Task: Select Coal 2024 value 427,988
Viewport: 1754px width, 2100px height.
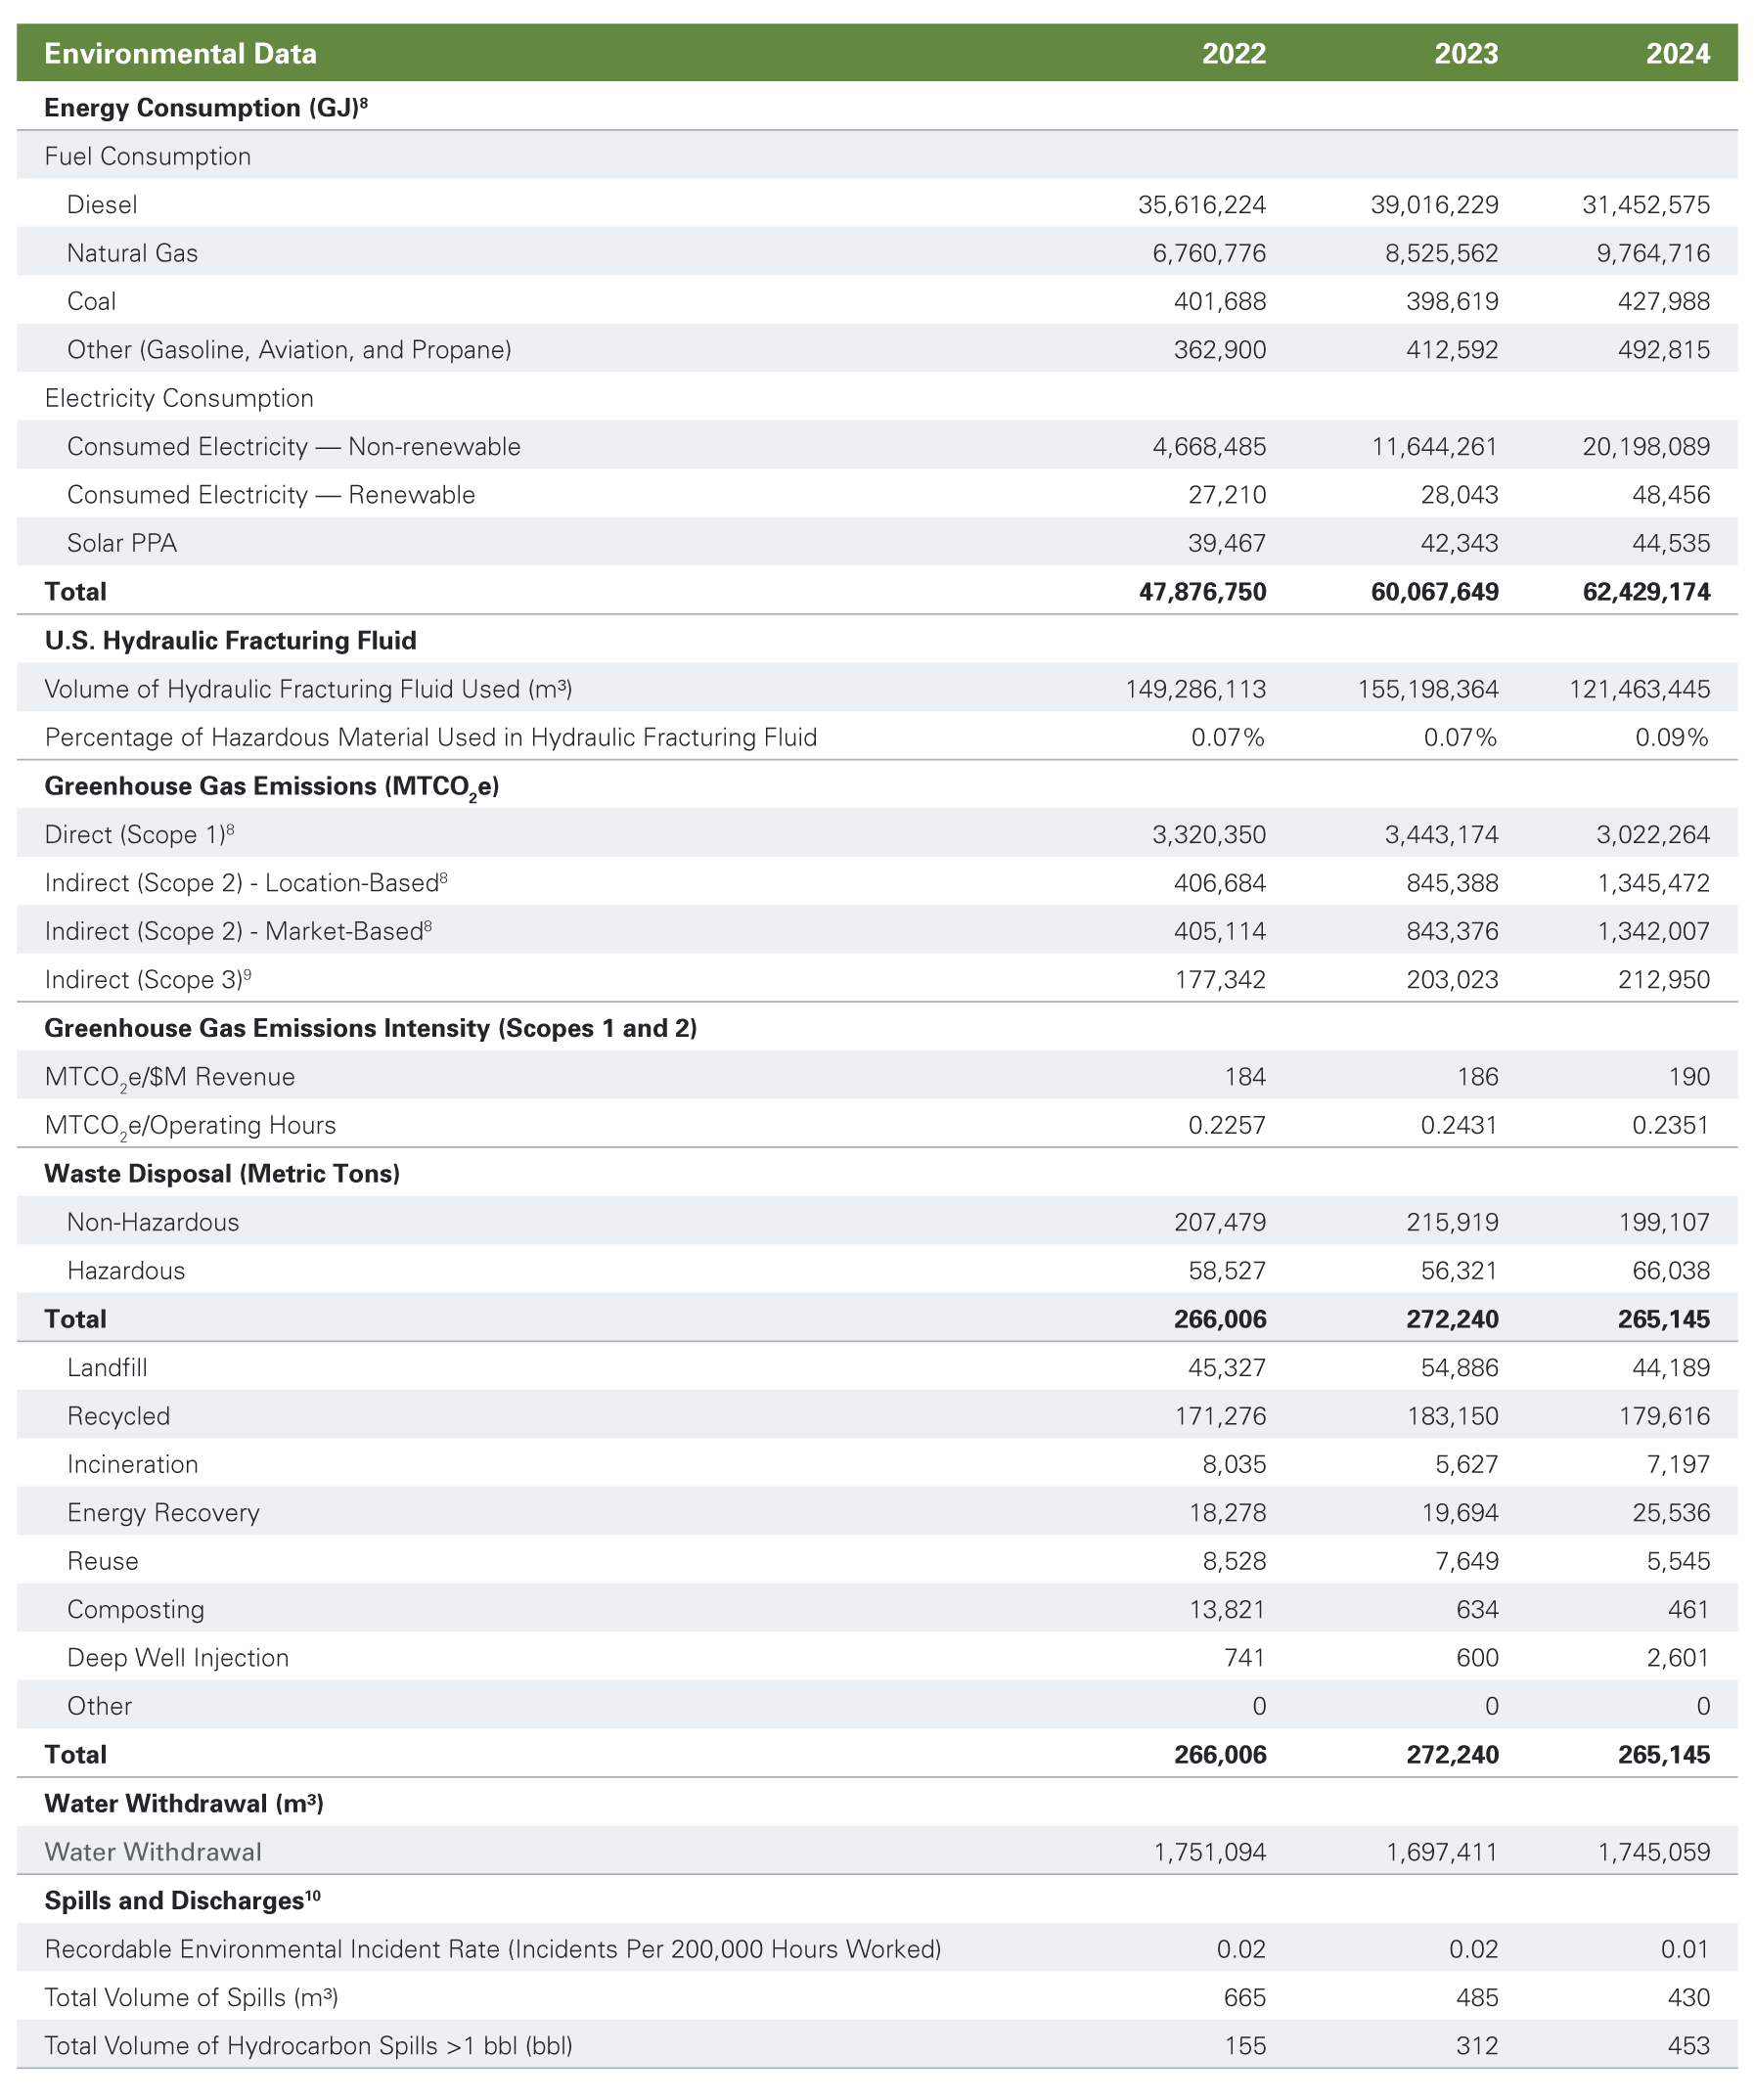Action: (x=1664, y=301)
